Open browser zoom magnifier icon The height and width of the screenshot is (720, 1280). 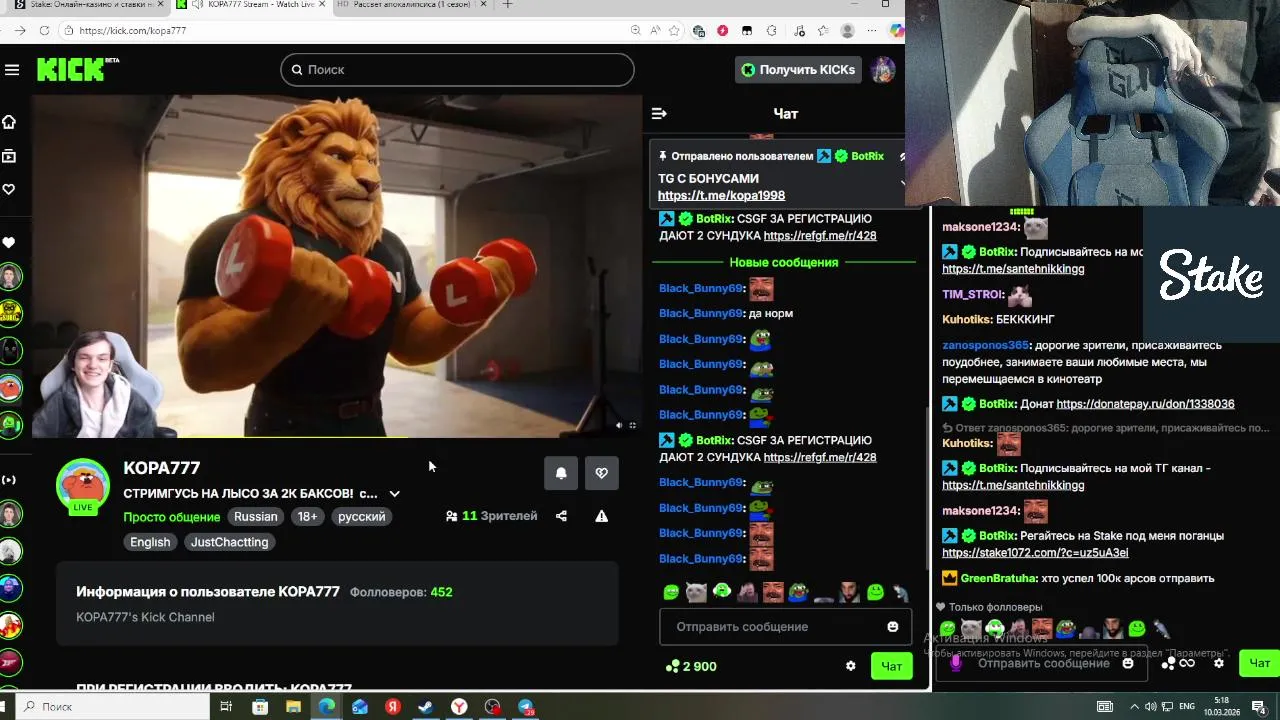click(x=636, y=31)
